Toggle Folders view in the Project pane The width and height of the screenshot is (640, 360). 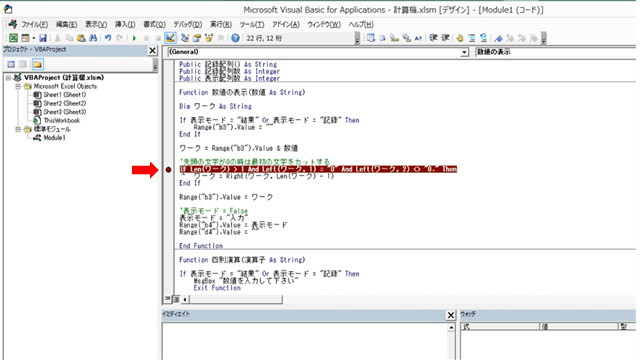point(38,64)
